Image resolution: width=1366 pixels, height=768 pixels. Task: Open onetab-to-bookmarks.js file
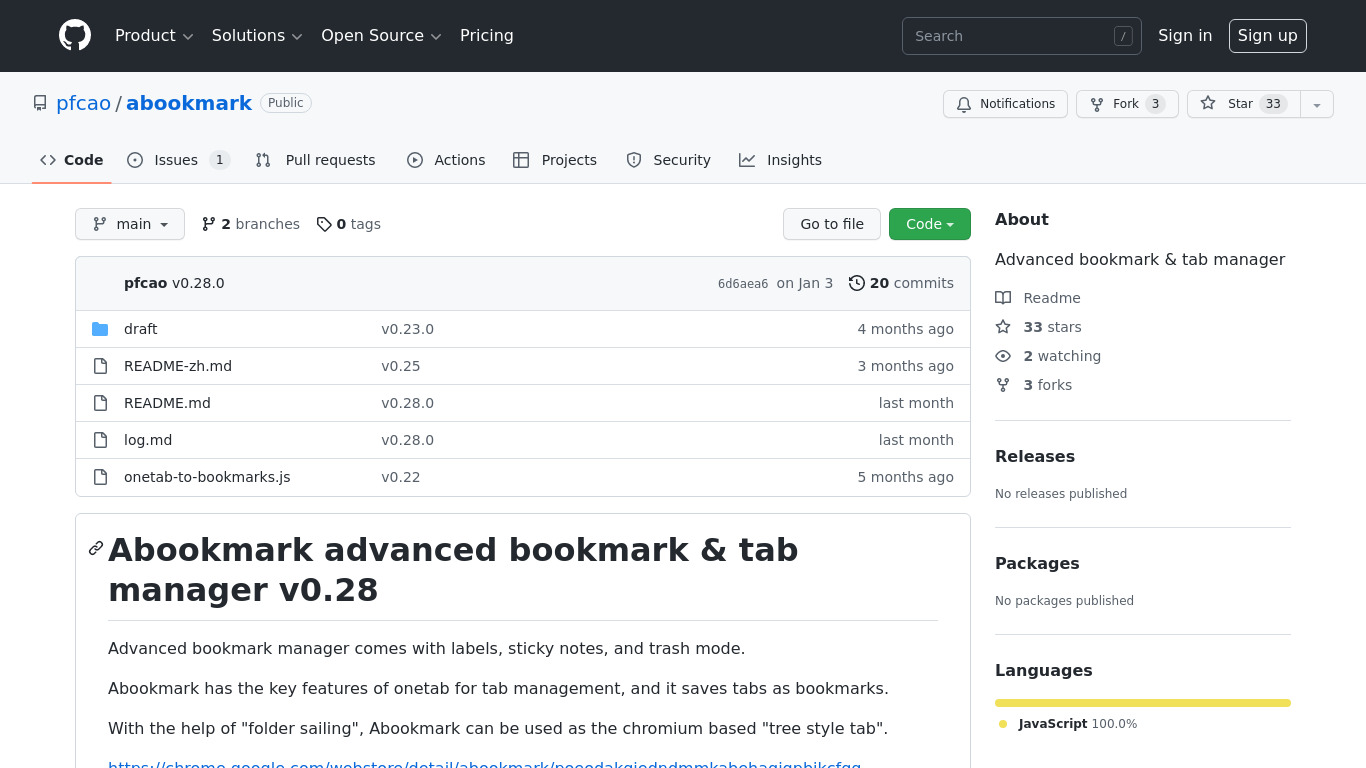pos(207,477)
